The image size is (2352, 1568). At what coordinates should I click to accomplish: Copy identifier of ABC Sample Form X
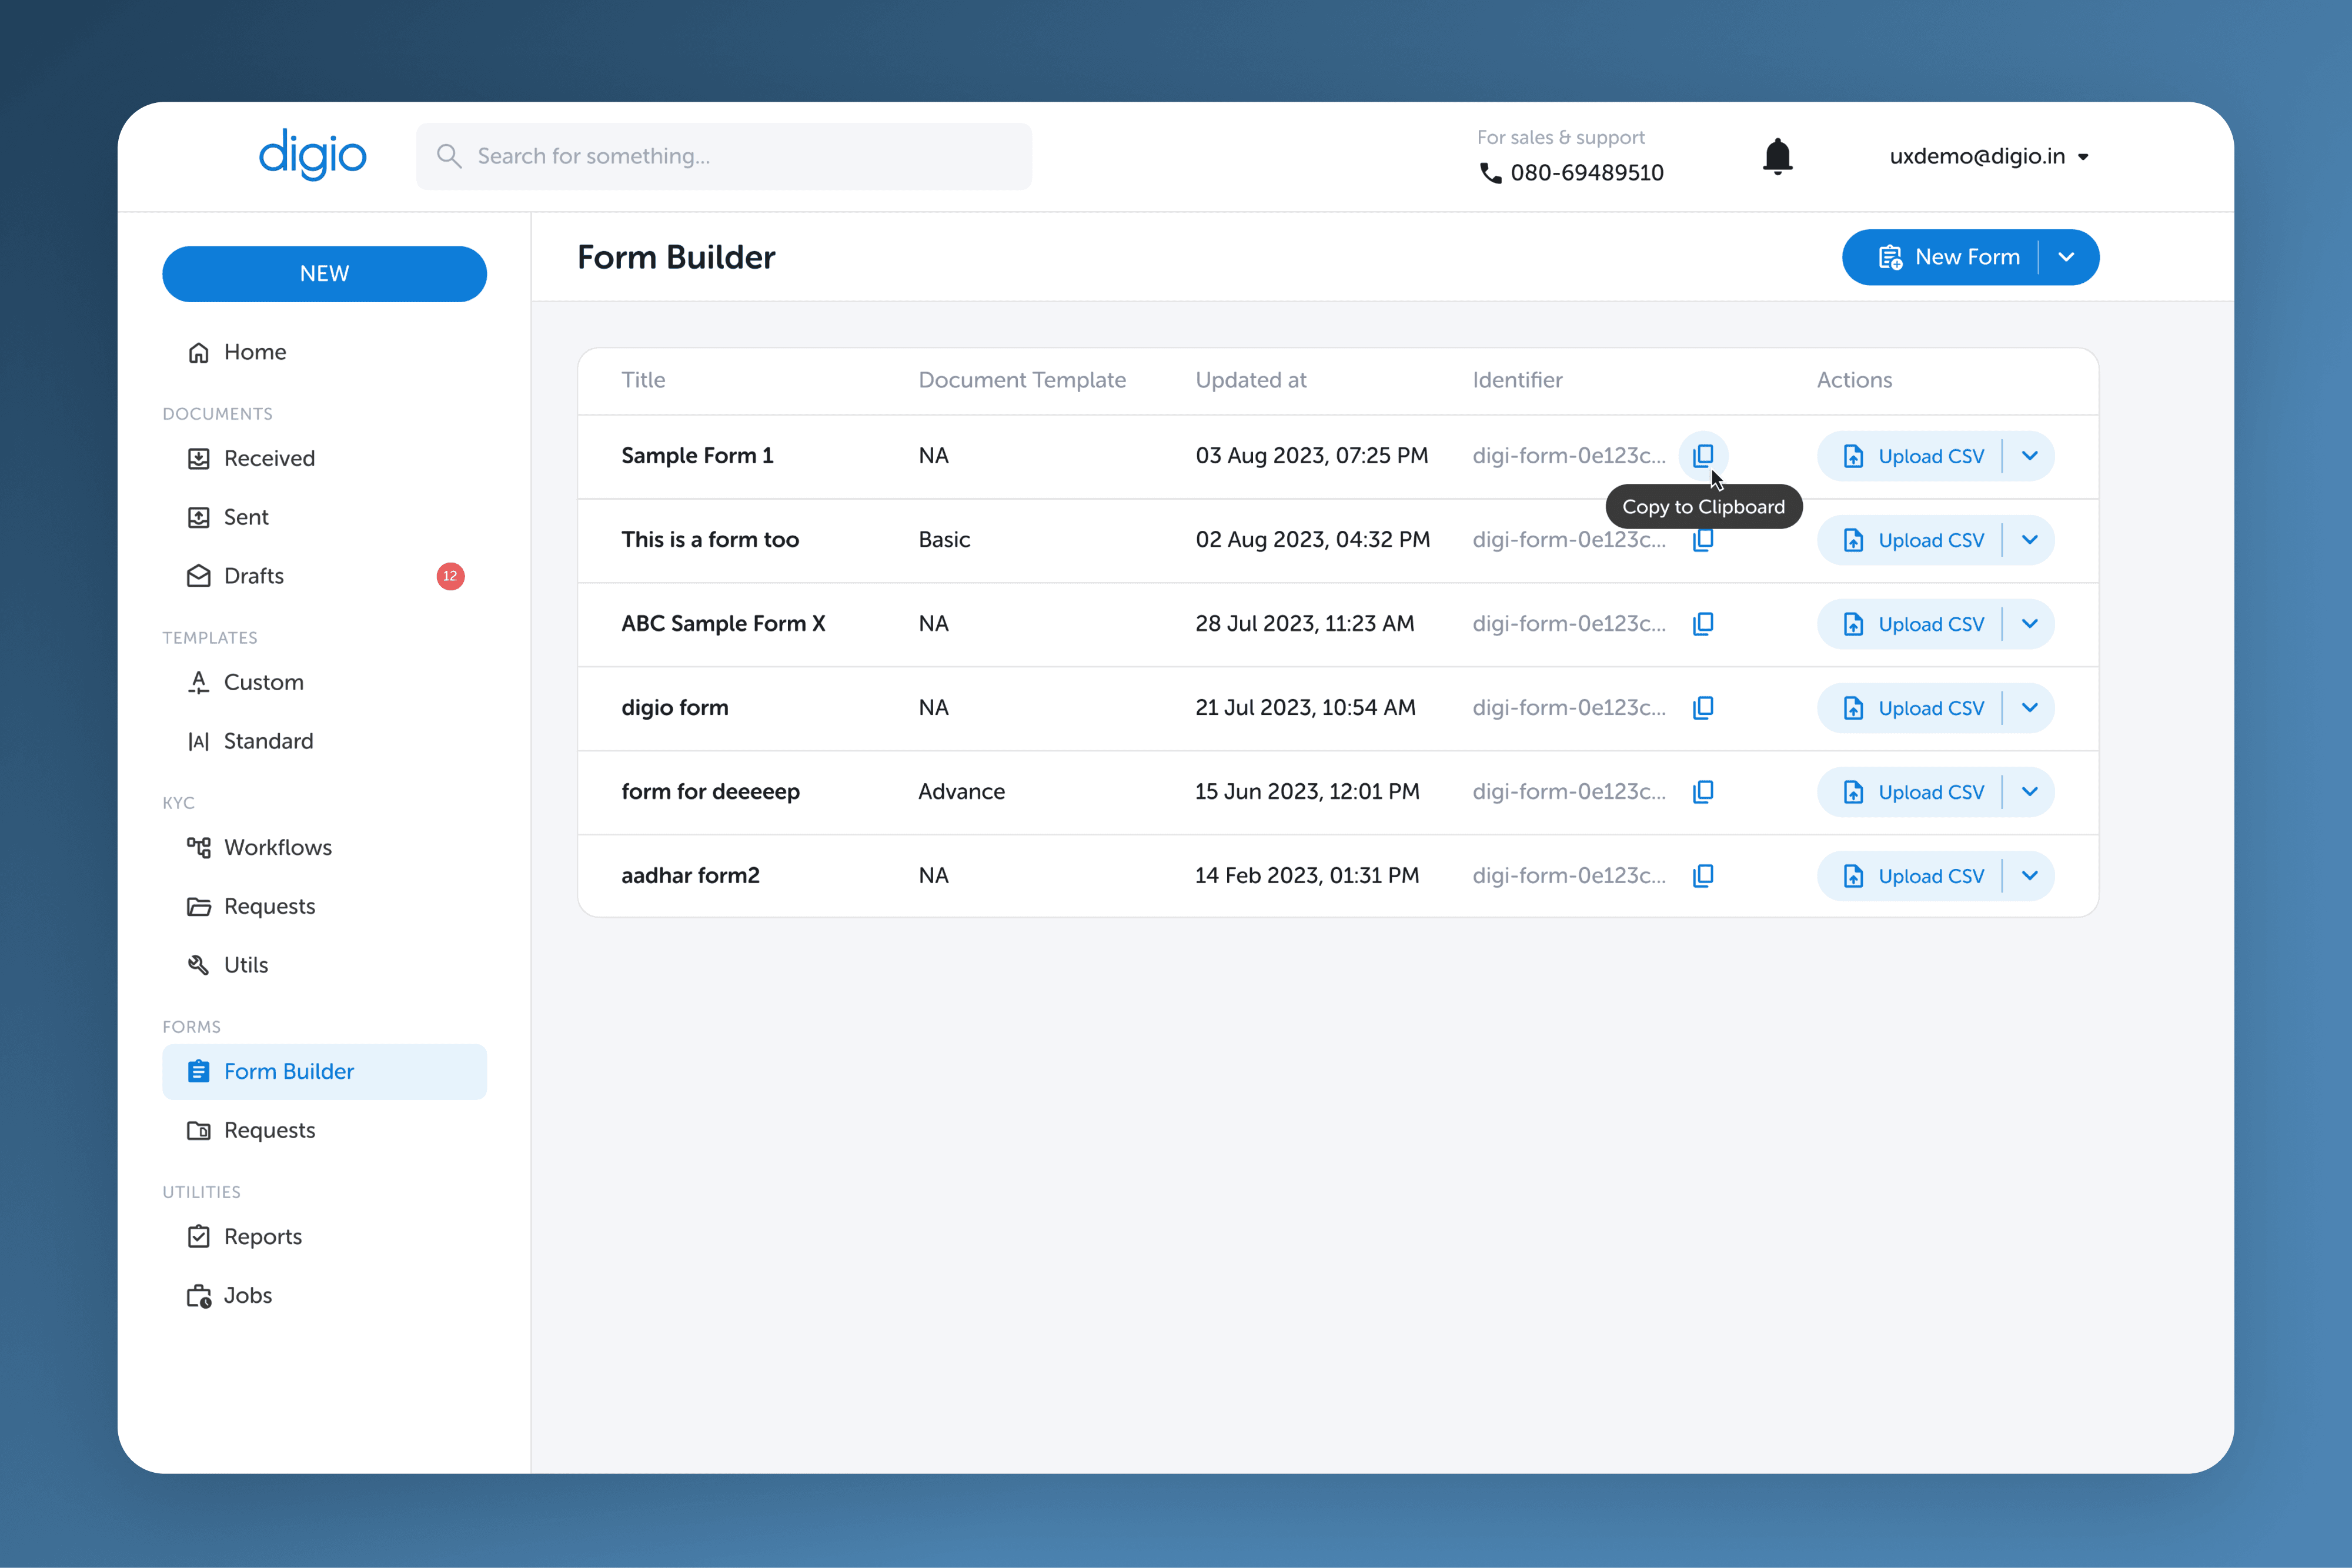coord(1703,624)
